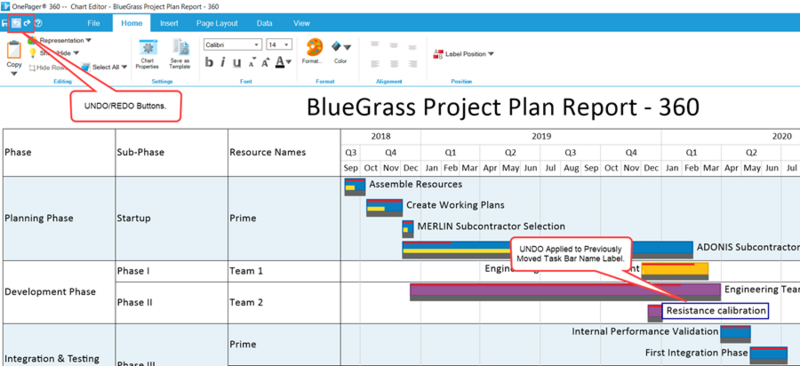This screenshot has width=800, height=366.
Task: Switch to the Data tab
Action: (x=264, y=23)
